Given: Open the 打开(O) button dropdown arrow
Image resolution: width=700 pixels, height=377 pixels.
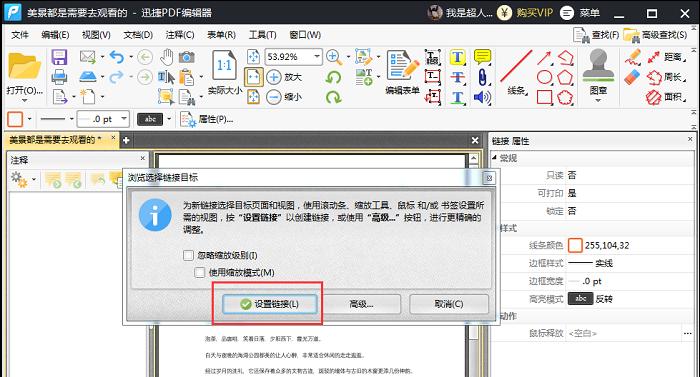Looking at the screenshot, I should pyautogui.click(x=24, y=101).
